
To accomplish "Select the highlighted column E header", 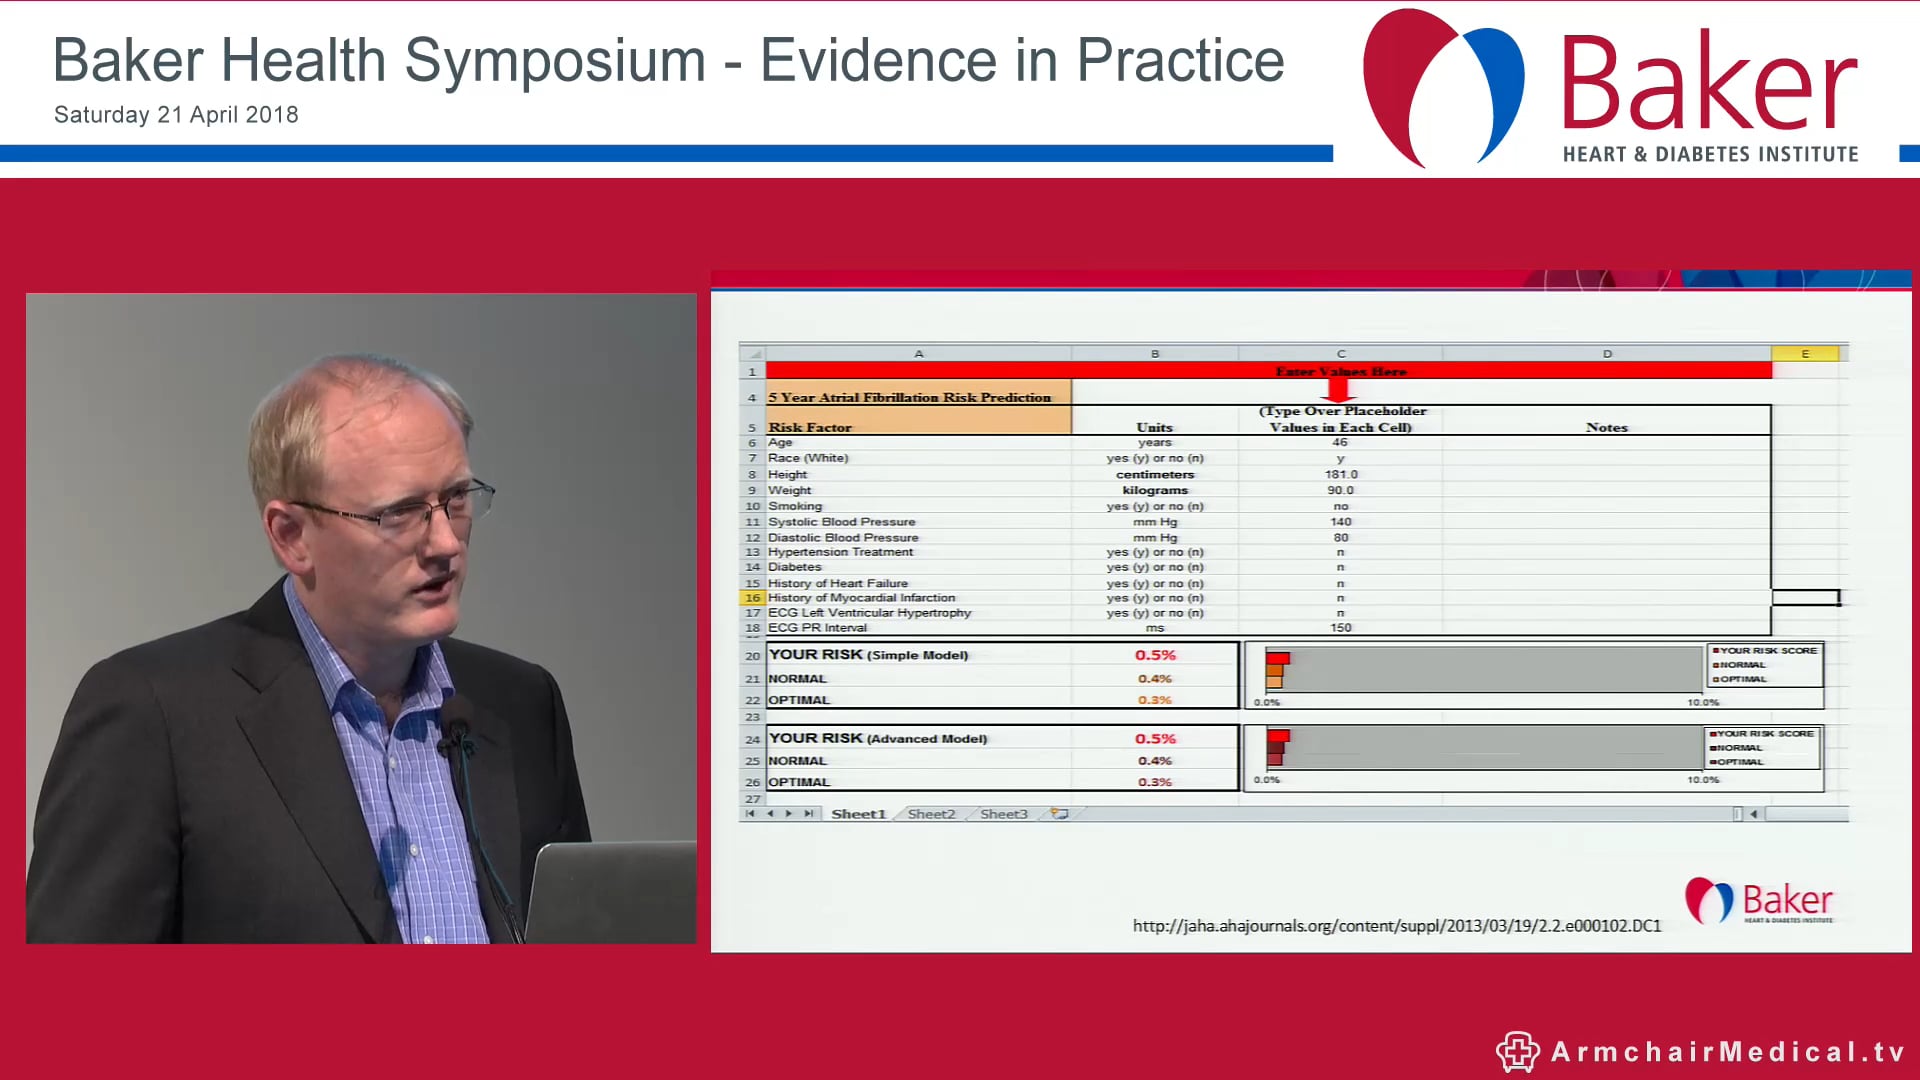I will 1806,352.
